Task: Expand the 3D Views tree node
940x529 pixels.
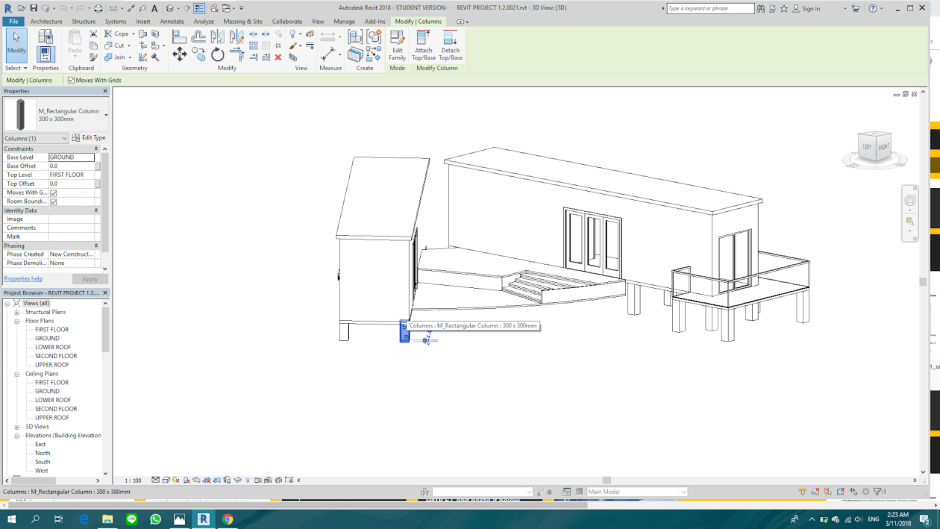Action: point(17,427)
